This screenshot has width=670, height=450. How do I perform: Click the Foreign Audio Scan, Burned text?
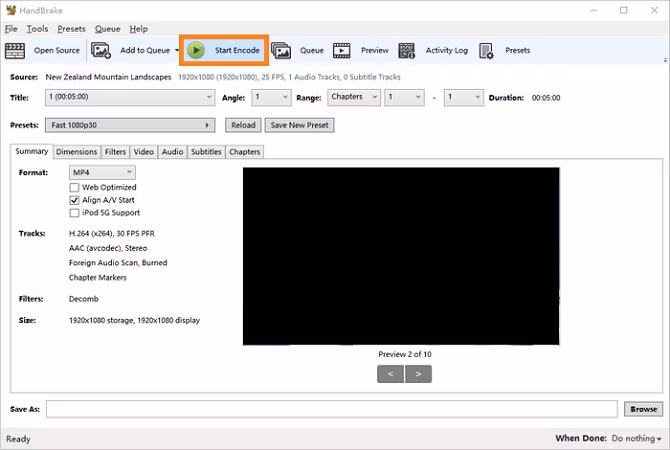[118, 262]
